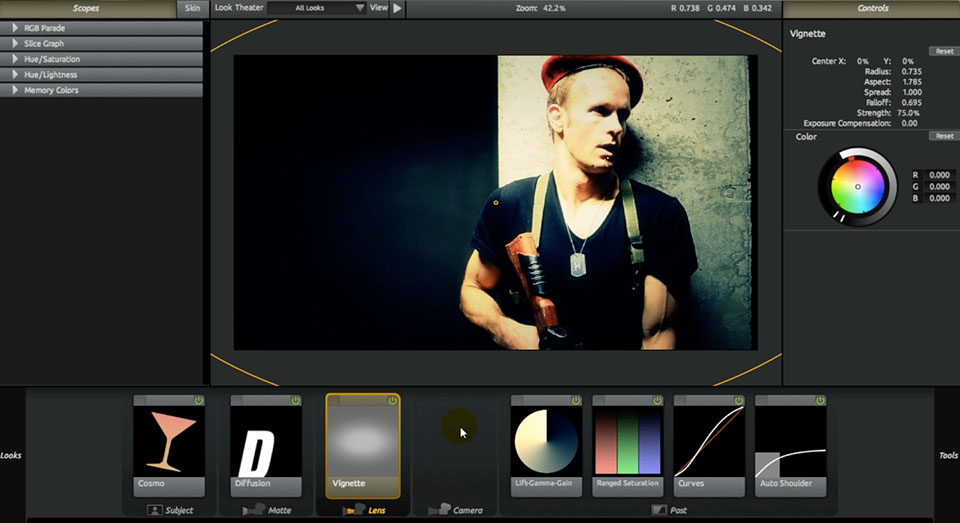
Task: Click the center of the color wheel
Action: pos(858,187)
